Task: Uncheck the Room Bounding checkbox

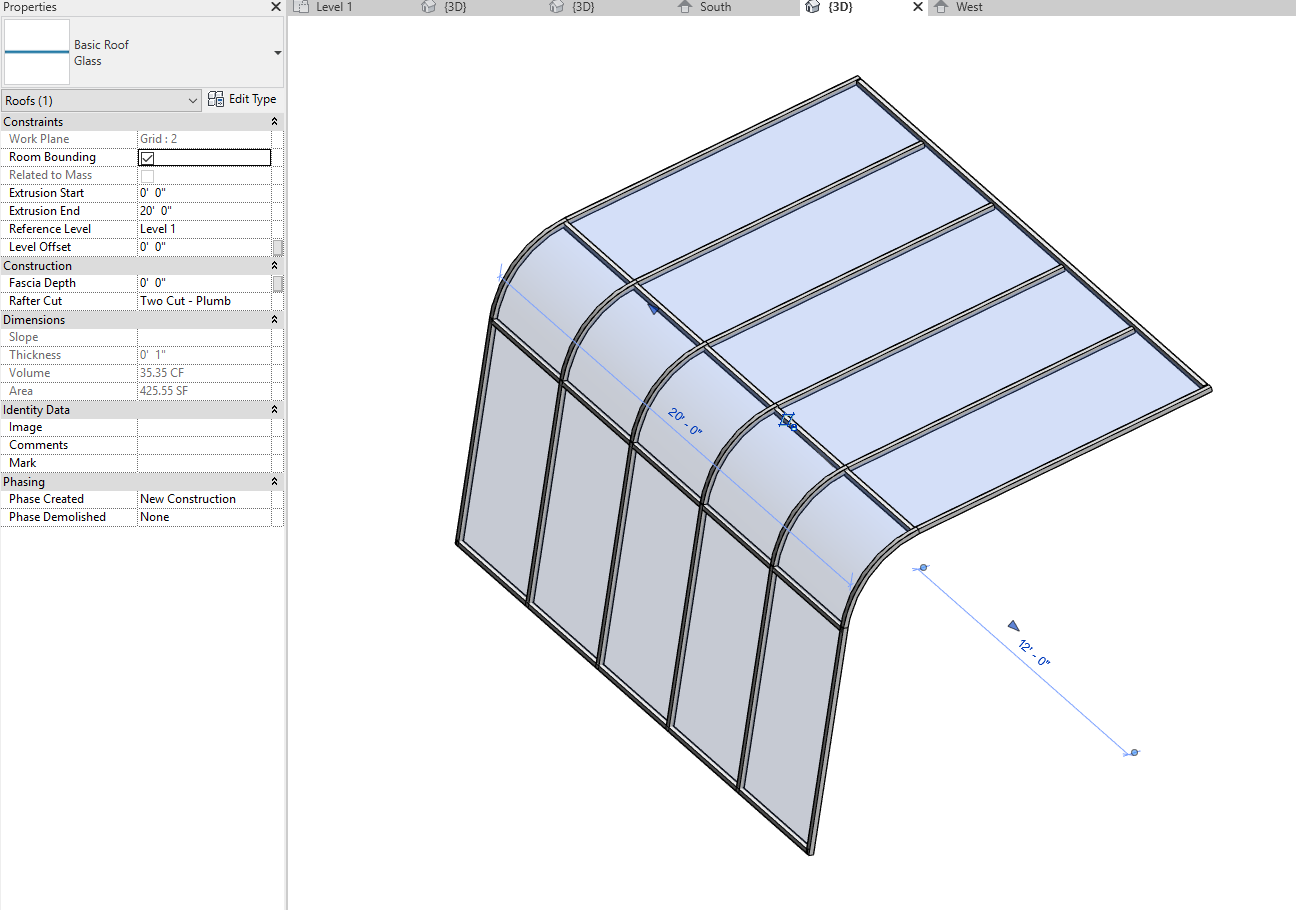Action: coord(146,157)
